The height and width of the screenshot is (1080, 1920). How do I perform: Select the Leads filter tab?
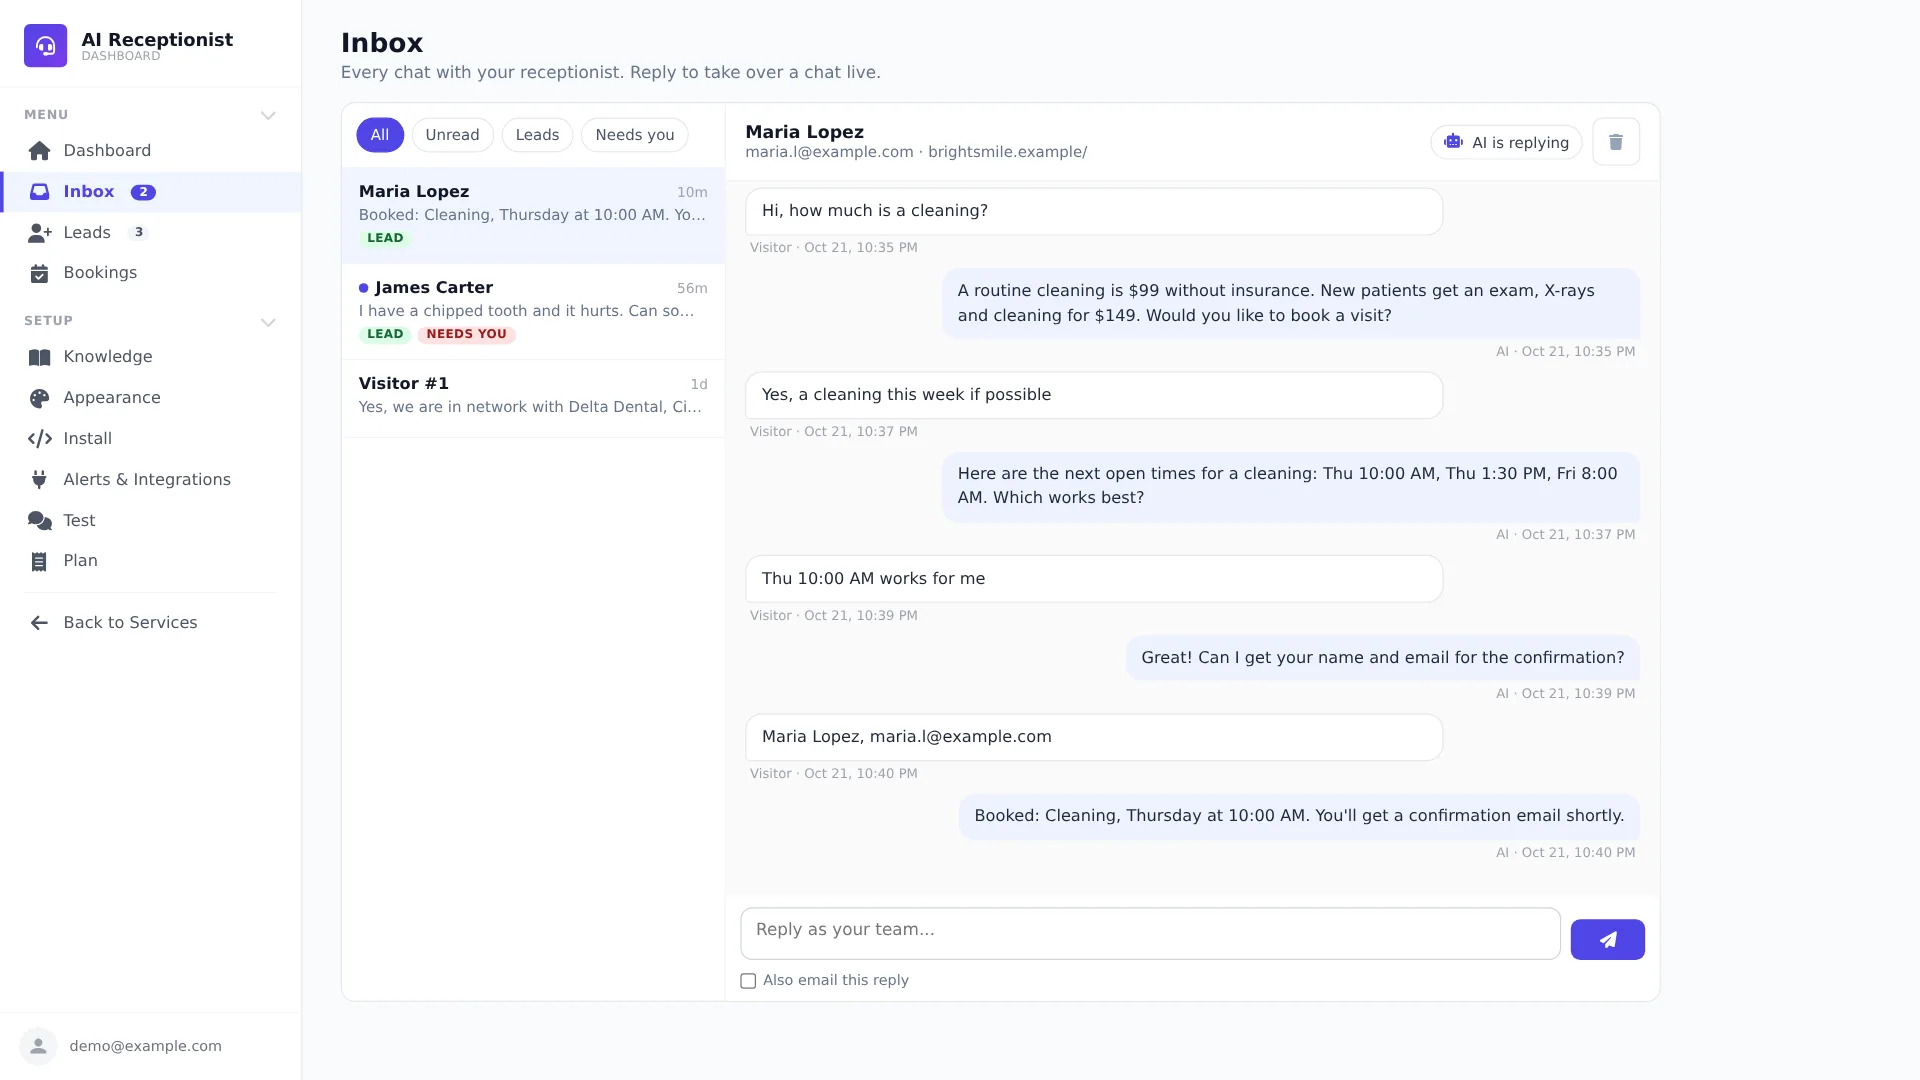click(x=537, y=135)
